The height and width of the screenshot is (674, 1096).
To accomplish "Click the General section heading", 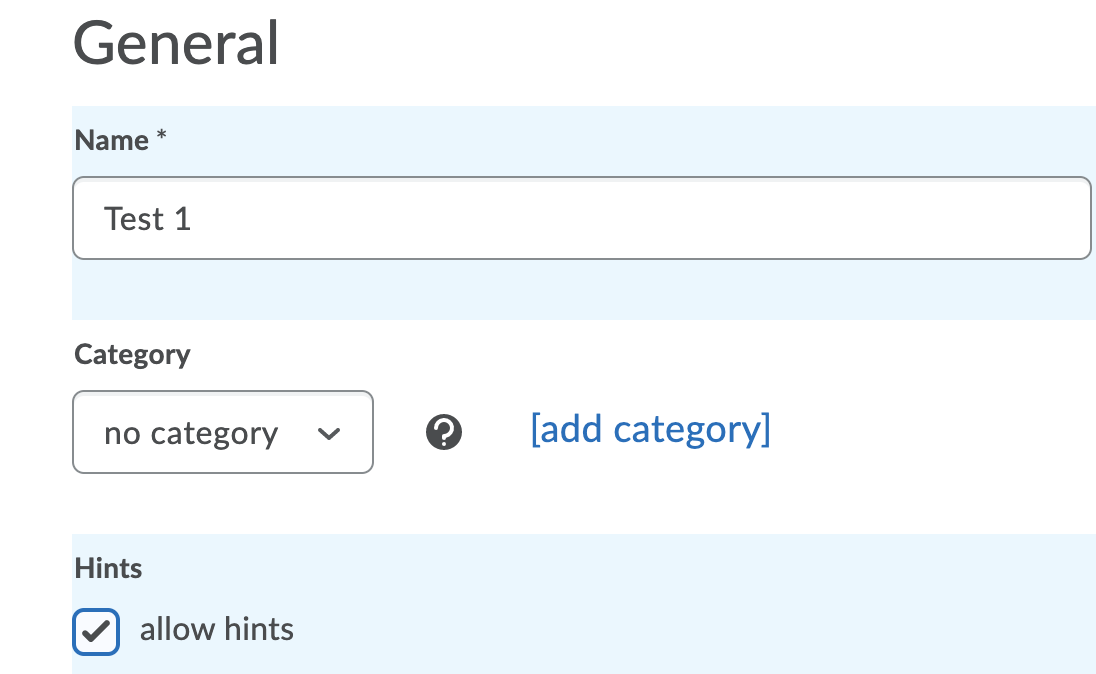I will point(176,43).
